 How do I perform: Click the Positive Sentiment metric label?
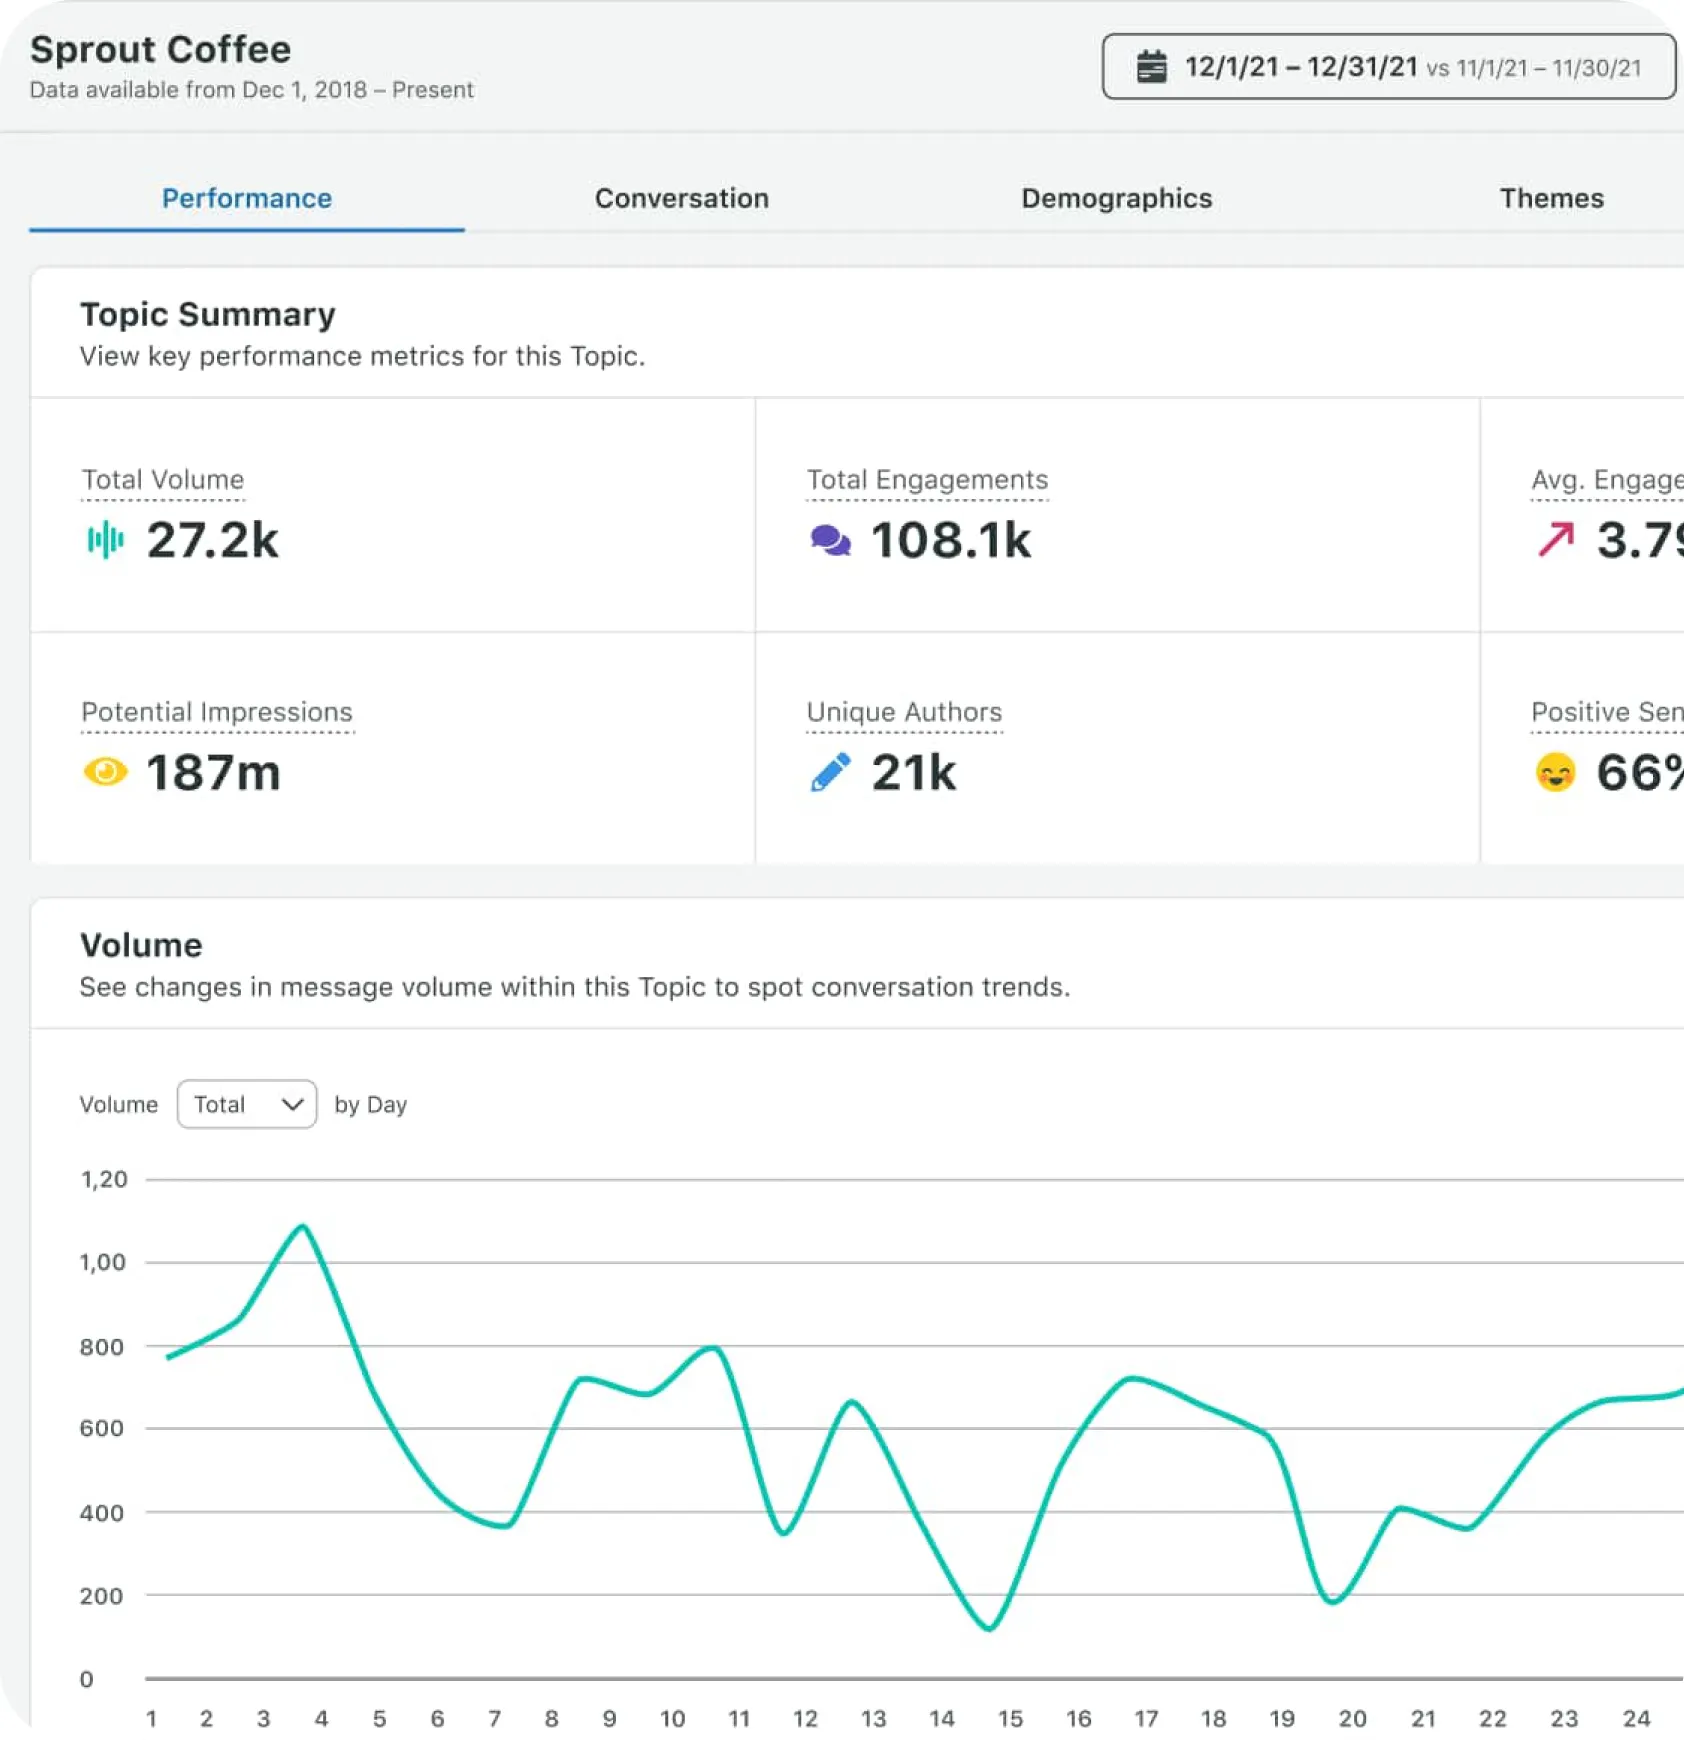pyautogui.click(x=1607, y=712)
